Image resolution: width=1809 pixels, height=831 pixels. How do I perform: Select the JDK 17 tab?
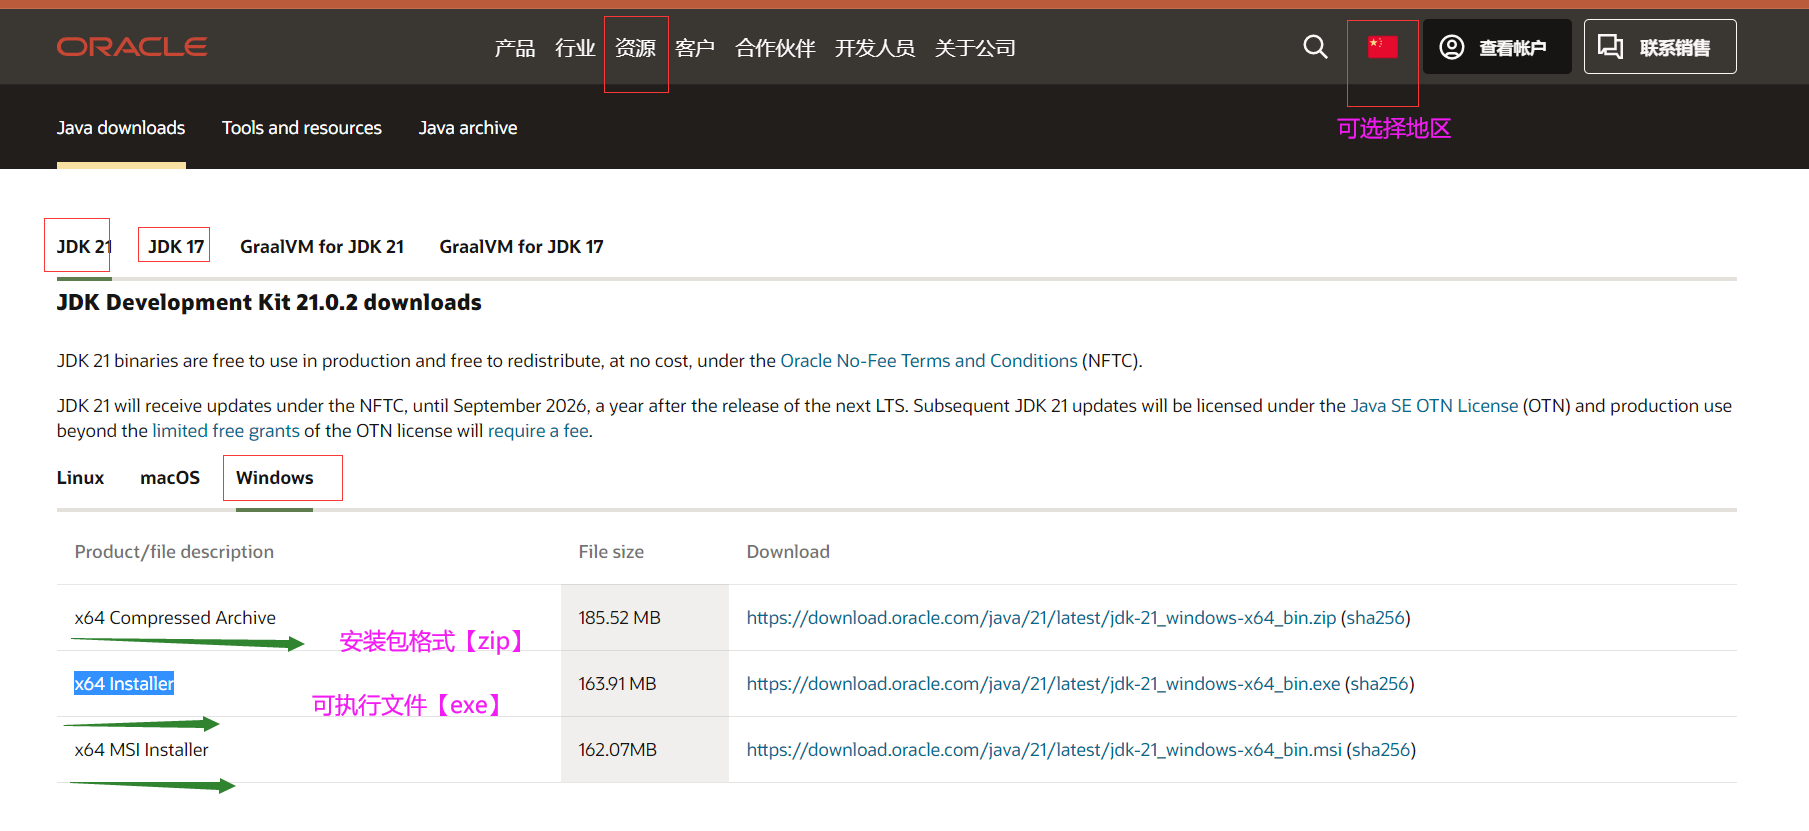pyautogui.click(x=176, y=247)
